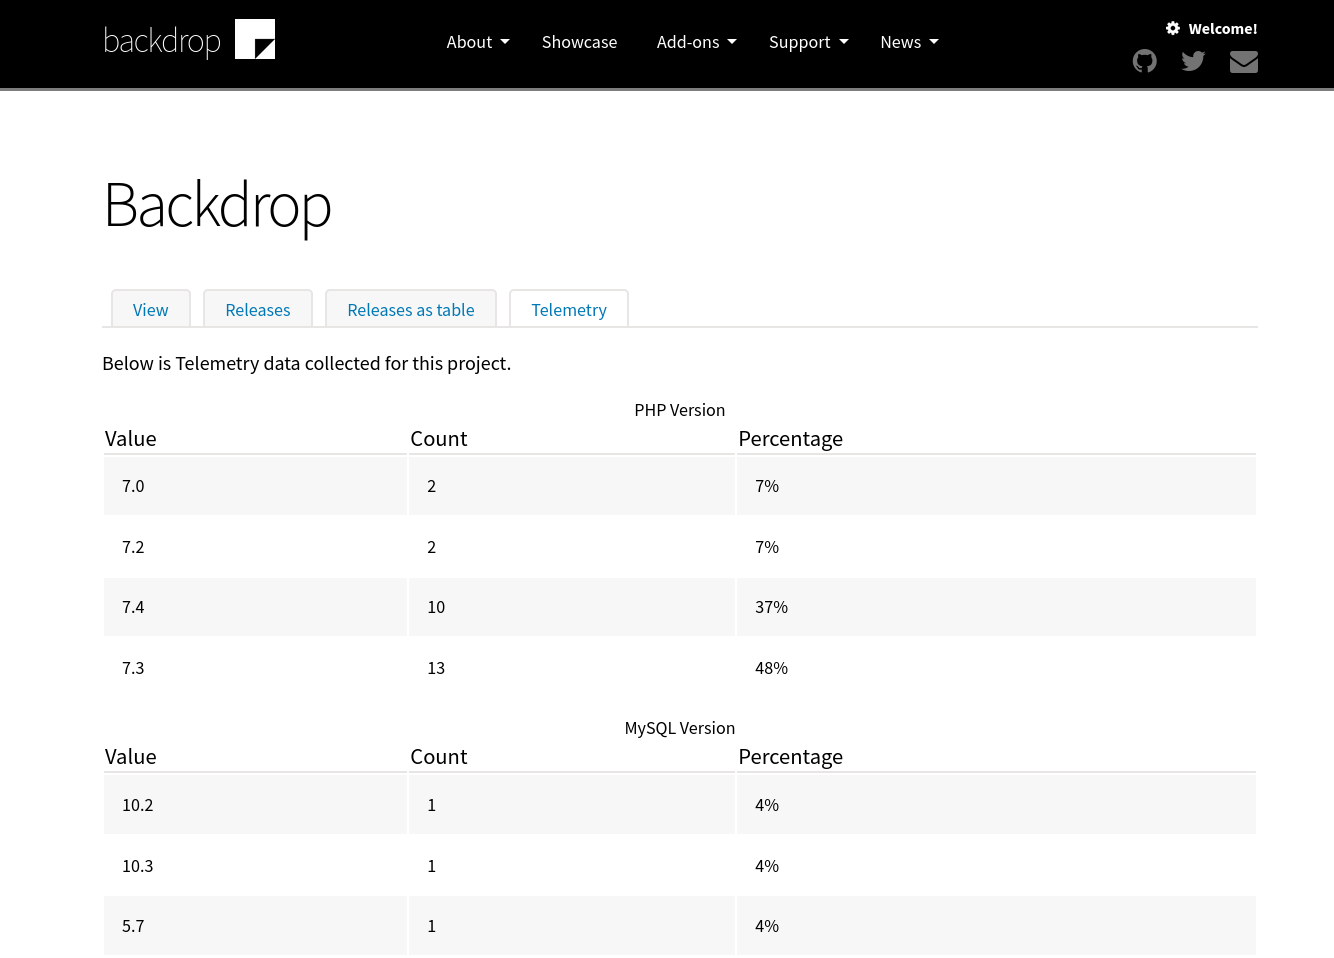Click the MySQL Version table caption
This screenshot has width=1334, height=958.
click(680, 728)
